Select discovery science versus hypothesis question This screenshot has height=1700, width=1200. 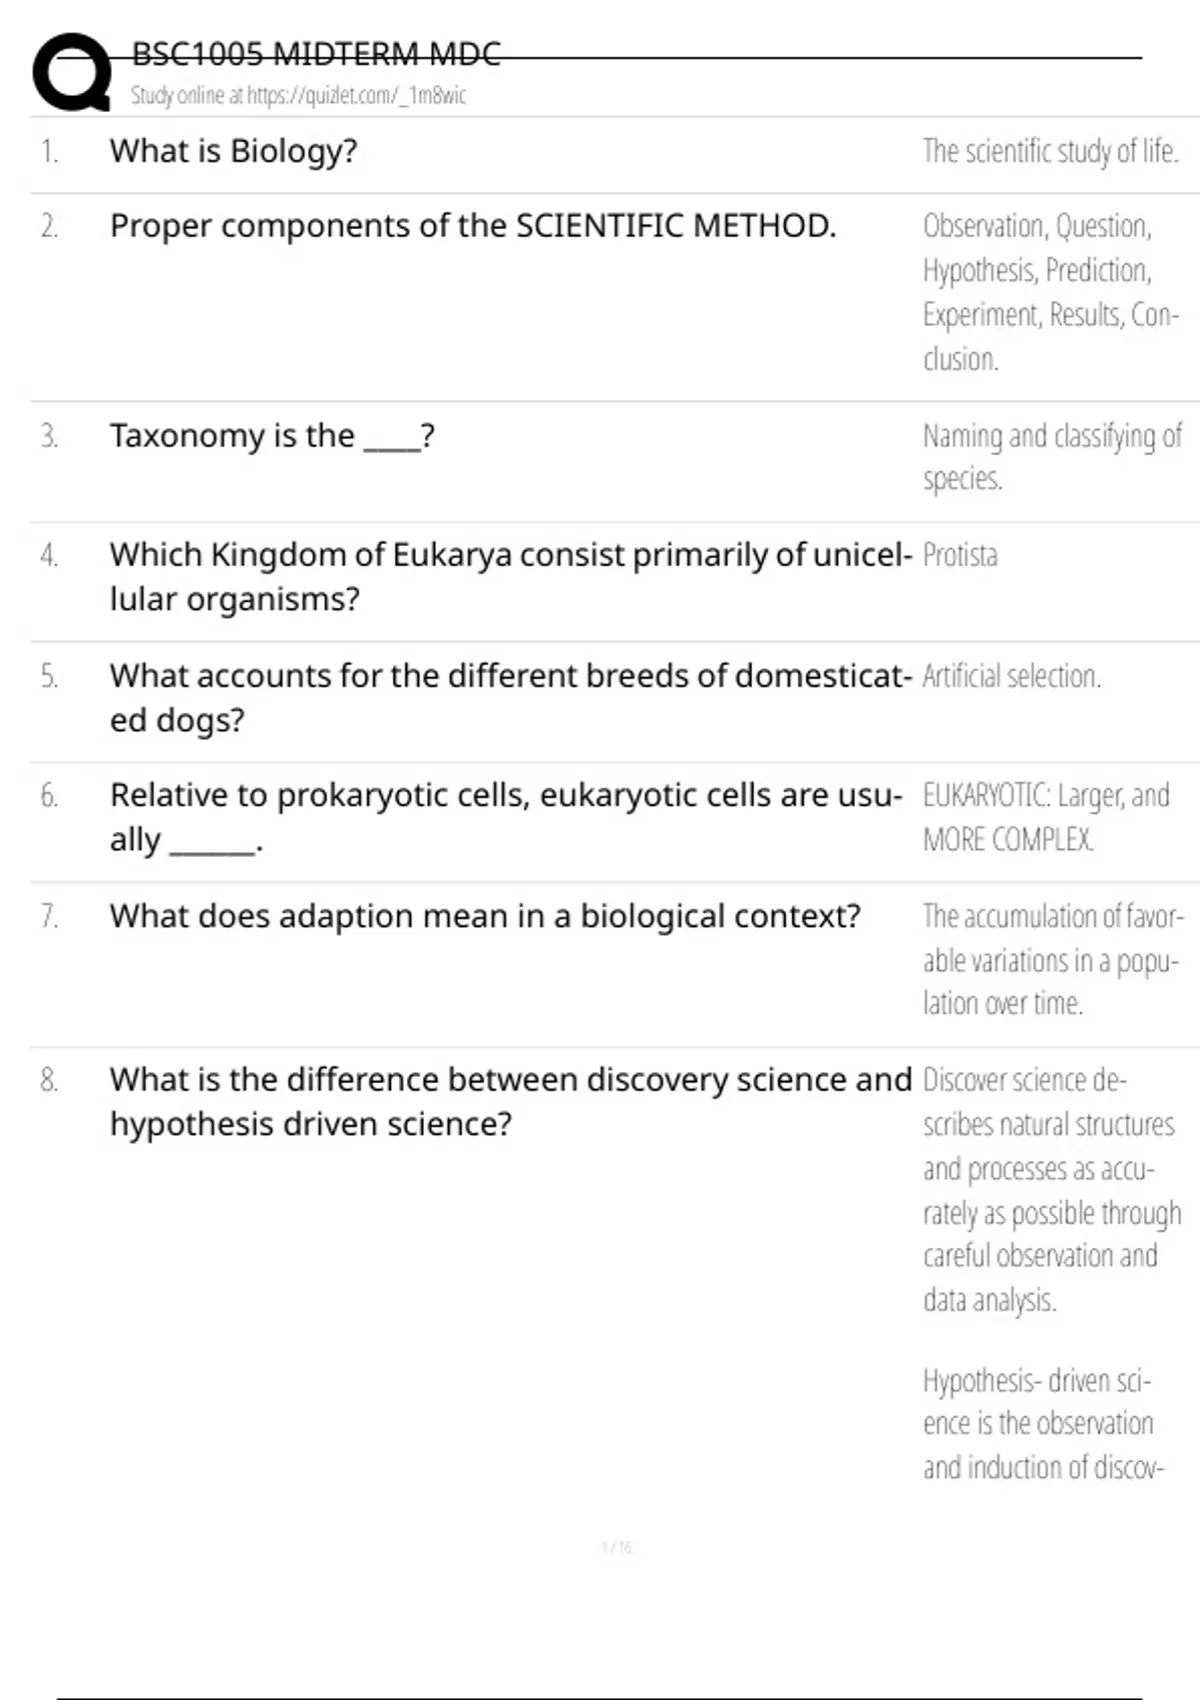tap(510, 1101)
